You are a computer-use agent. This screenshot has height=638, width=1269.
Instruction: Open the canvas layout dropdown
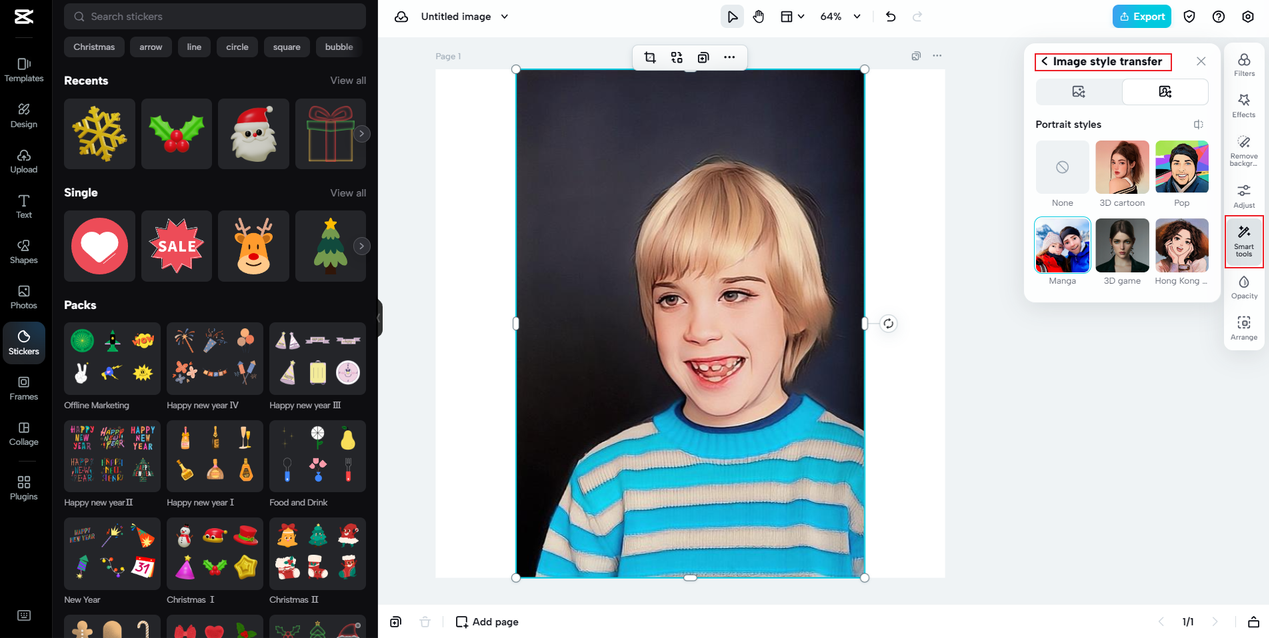click(x=792, y=17)
